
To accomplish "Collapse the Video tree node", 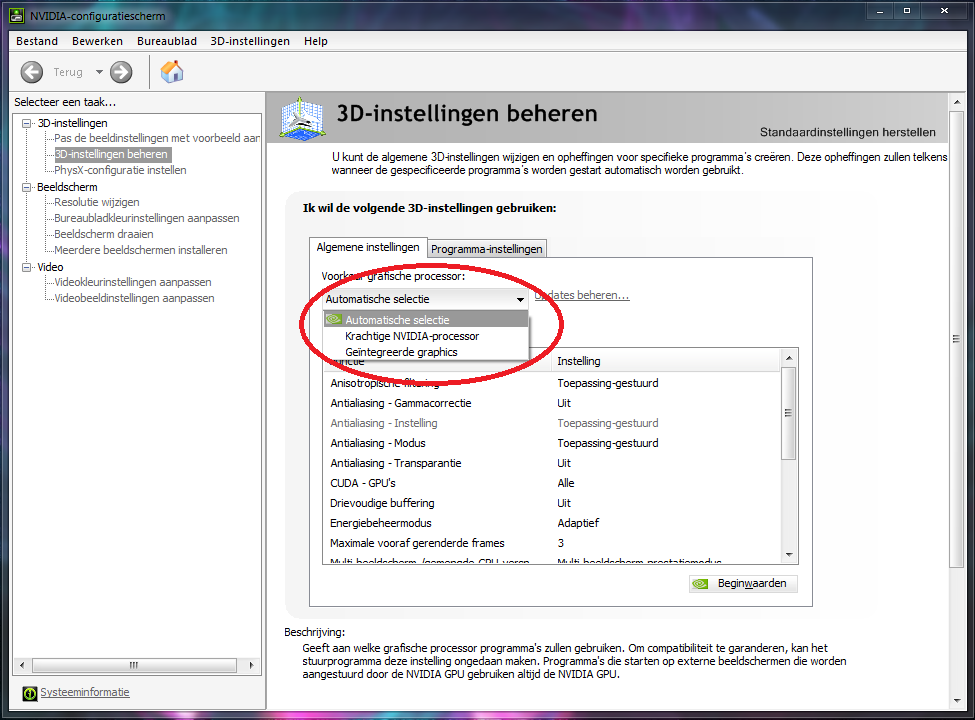I will (x=26, y=267).
